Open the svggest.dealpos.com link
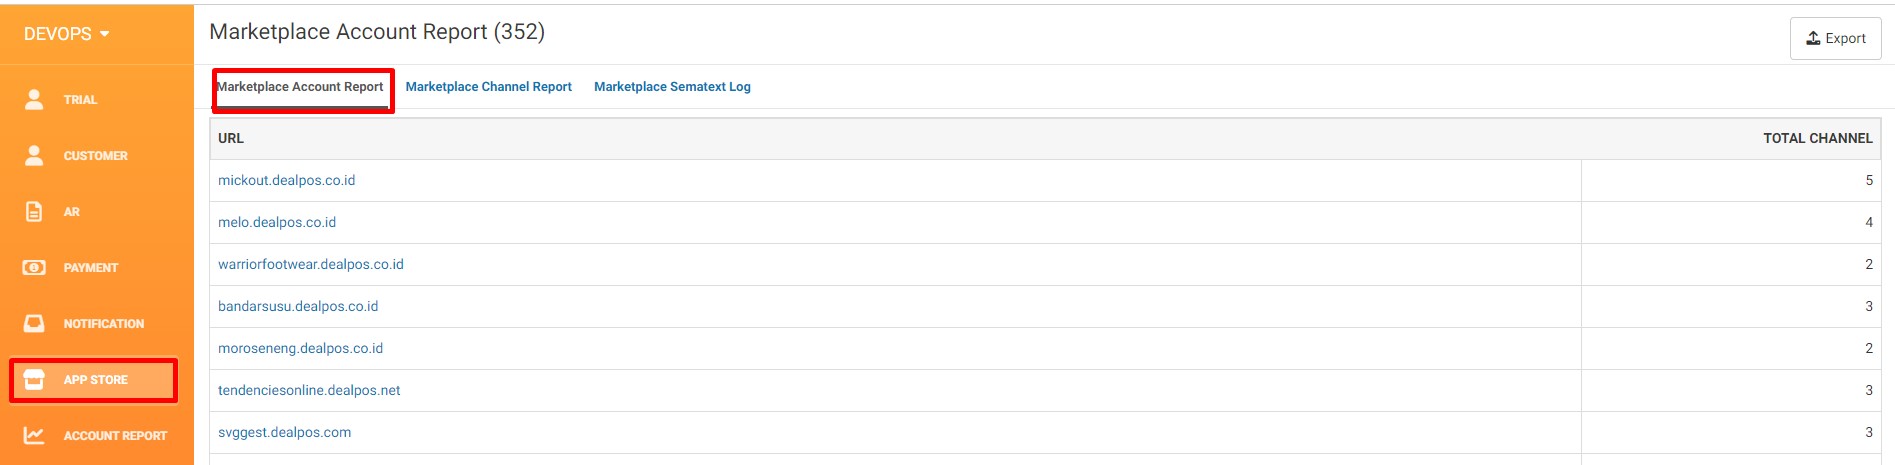The width and height of the screenshot is (1895, 465). (285, 432)
